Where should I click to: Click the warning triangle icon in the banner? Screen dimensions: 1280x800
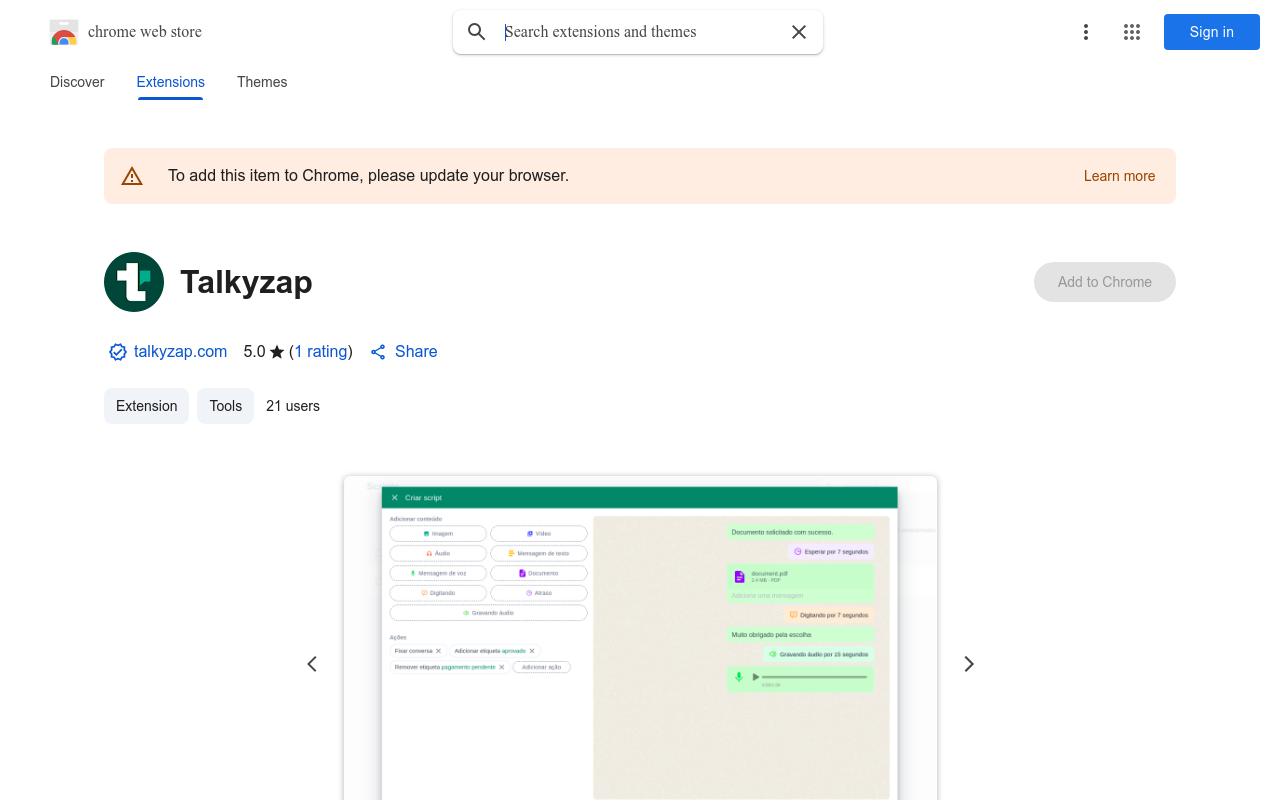[132, 176]
